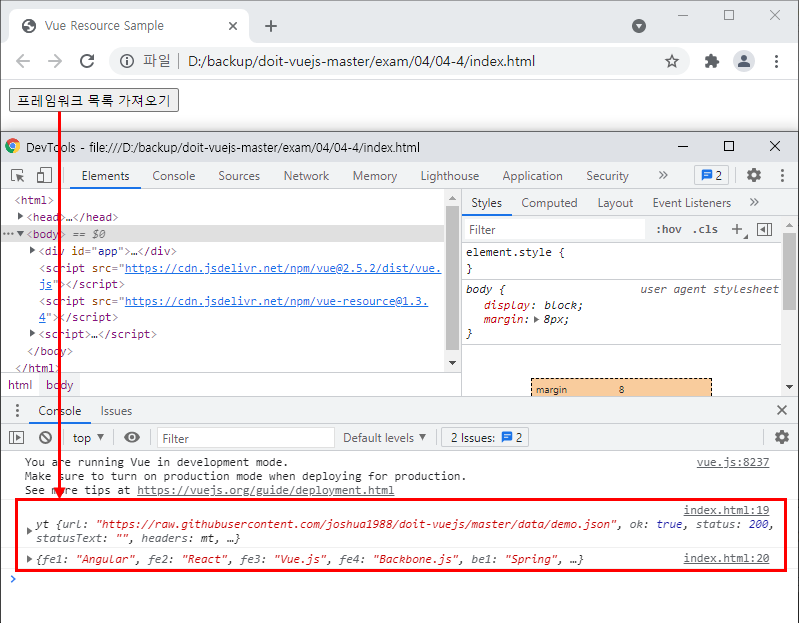Viewport: 799px width, 623px height.
Task: Open the Default levels dropdown
Action: [x=384, y=438]
